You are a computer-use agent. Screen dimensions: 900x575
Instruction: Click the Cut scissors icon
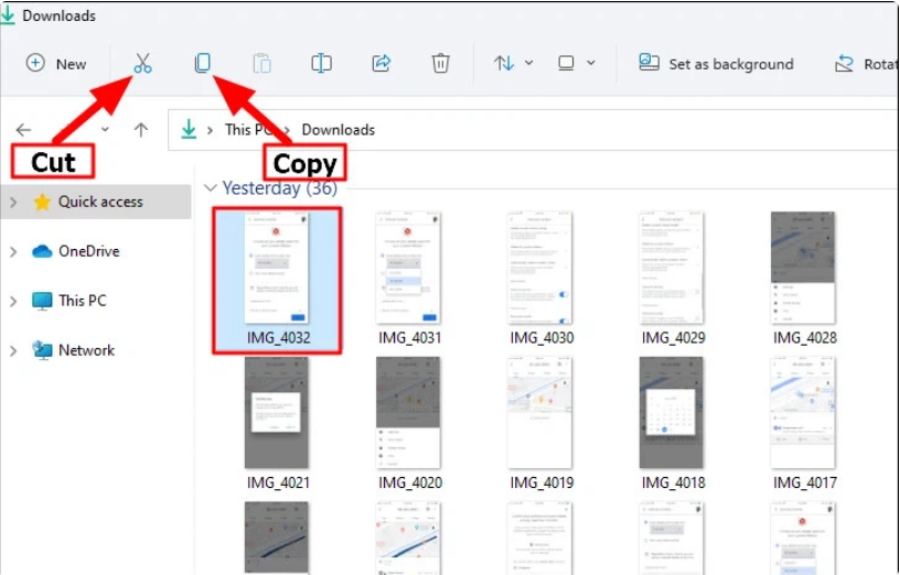[142, 63]
